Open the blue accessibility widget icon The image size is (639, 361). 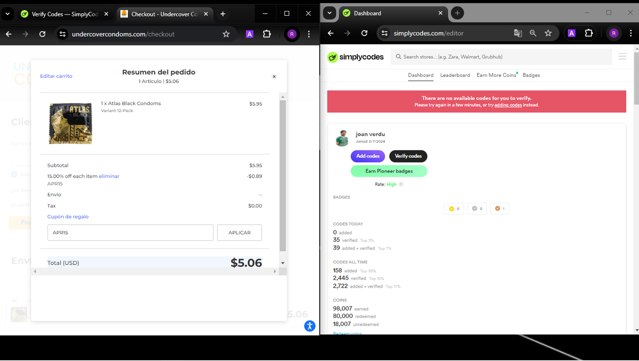[310, 326]
